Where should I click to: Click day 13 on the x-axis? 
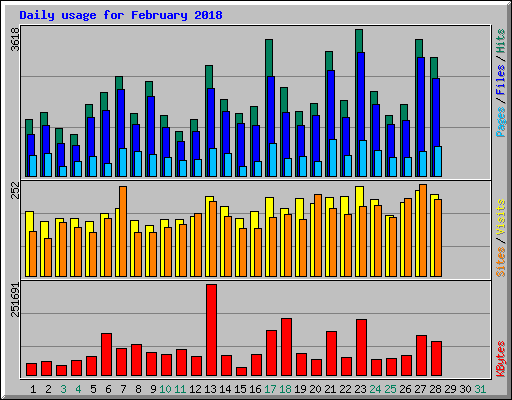click(x=210, y=389)
